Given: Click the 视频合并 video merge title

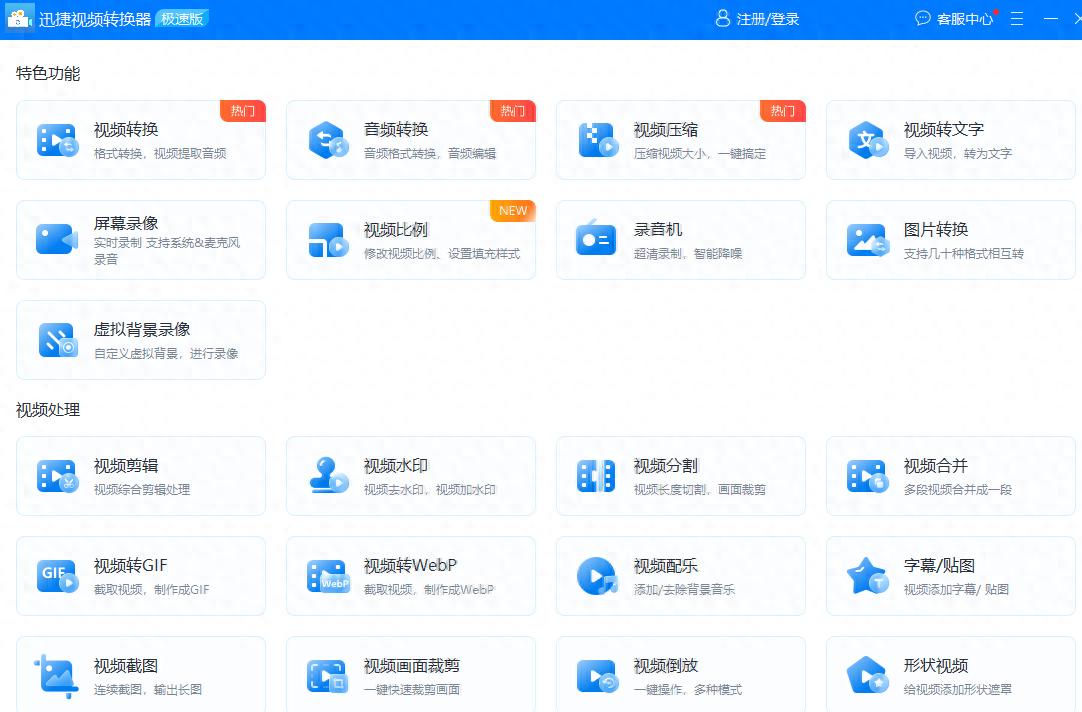Looking at the screenshot, I should click(x=936, y=466).
